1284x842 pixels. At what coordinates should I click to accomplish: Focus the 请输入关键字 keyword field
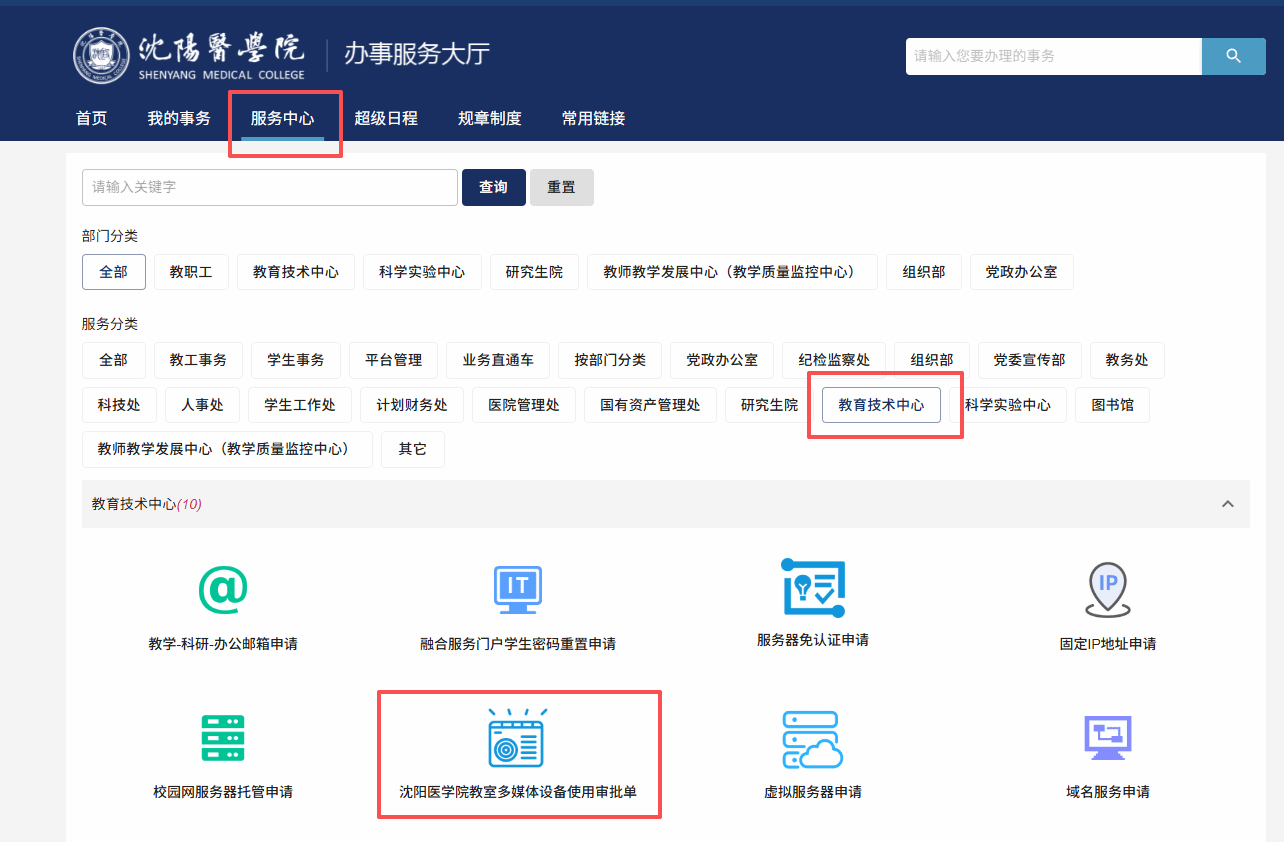(x=270, y=187)
